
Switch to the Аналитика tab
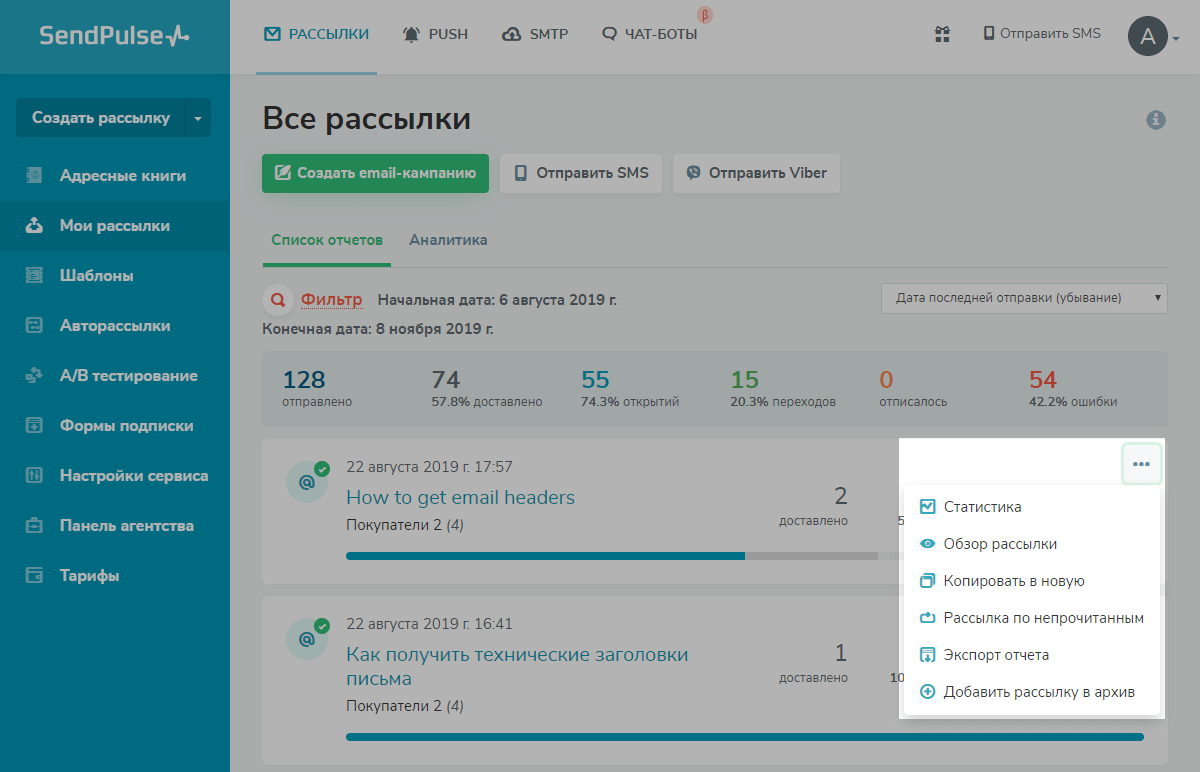click(448, 240)
